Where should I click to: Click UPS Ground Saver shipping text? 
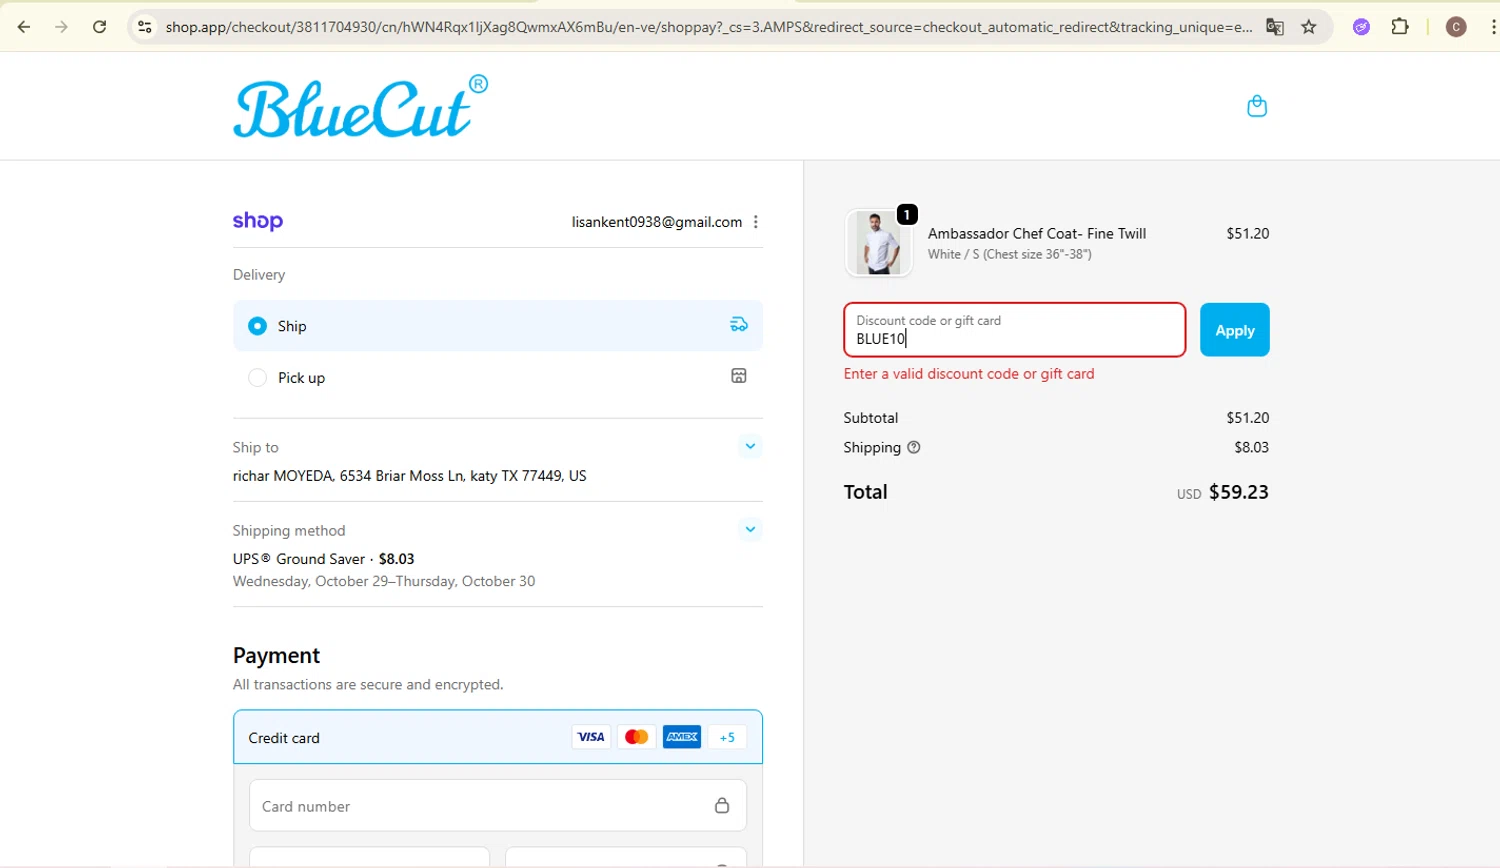click(x=323, y=559)
